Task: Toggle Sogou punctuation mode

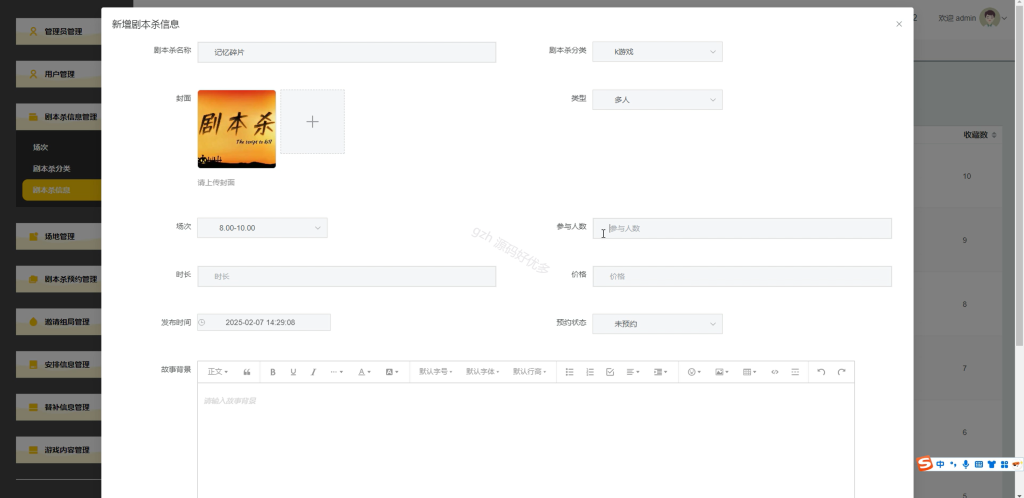Action: coord(953,464)
